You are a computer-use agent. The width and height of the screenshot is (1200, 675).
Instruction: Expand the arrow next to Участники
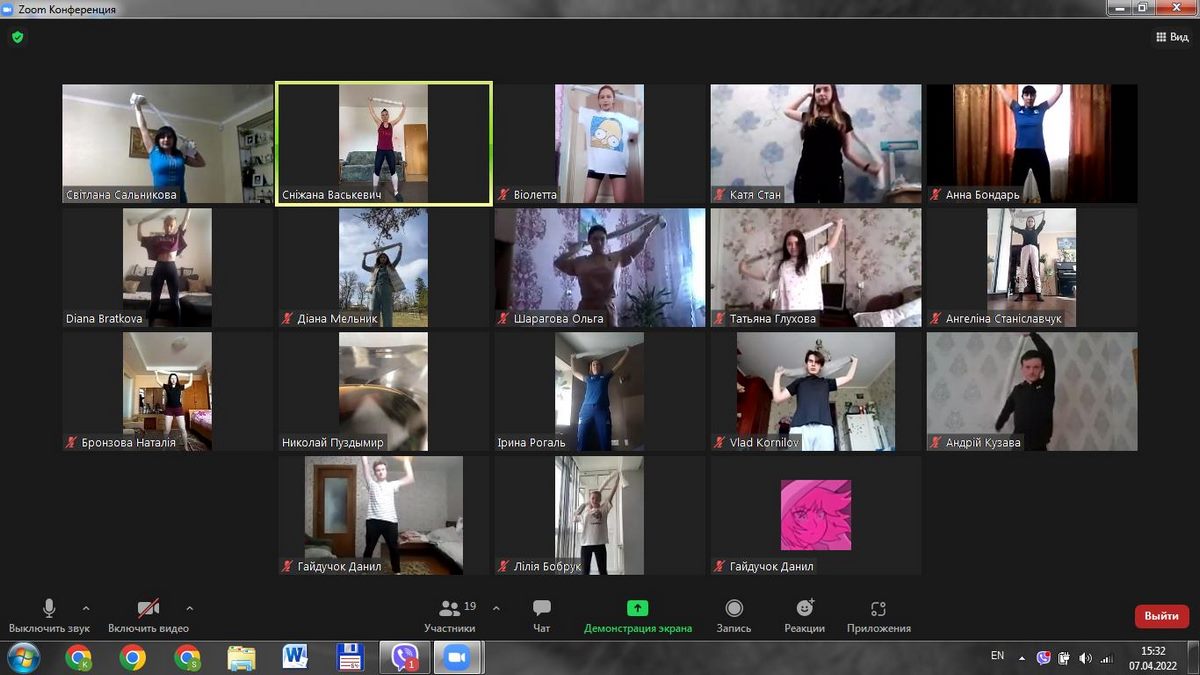coord(497,608)
